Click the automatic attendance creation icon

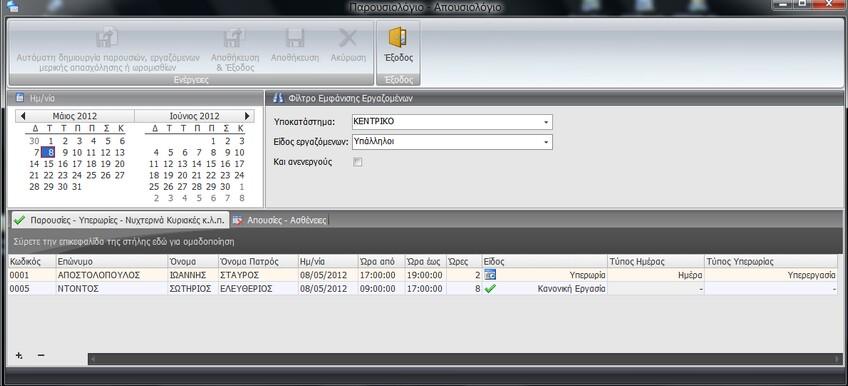point(108,38)
